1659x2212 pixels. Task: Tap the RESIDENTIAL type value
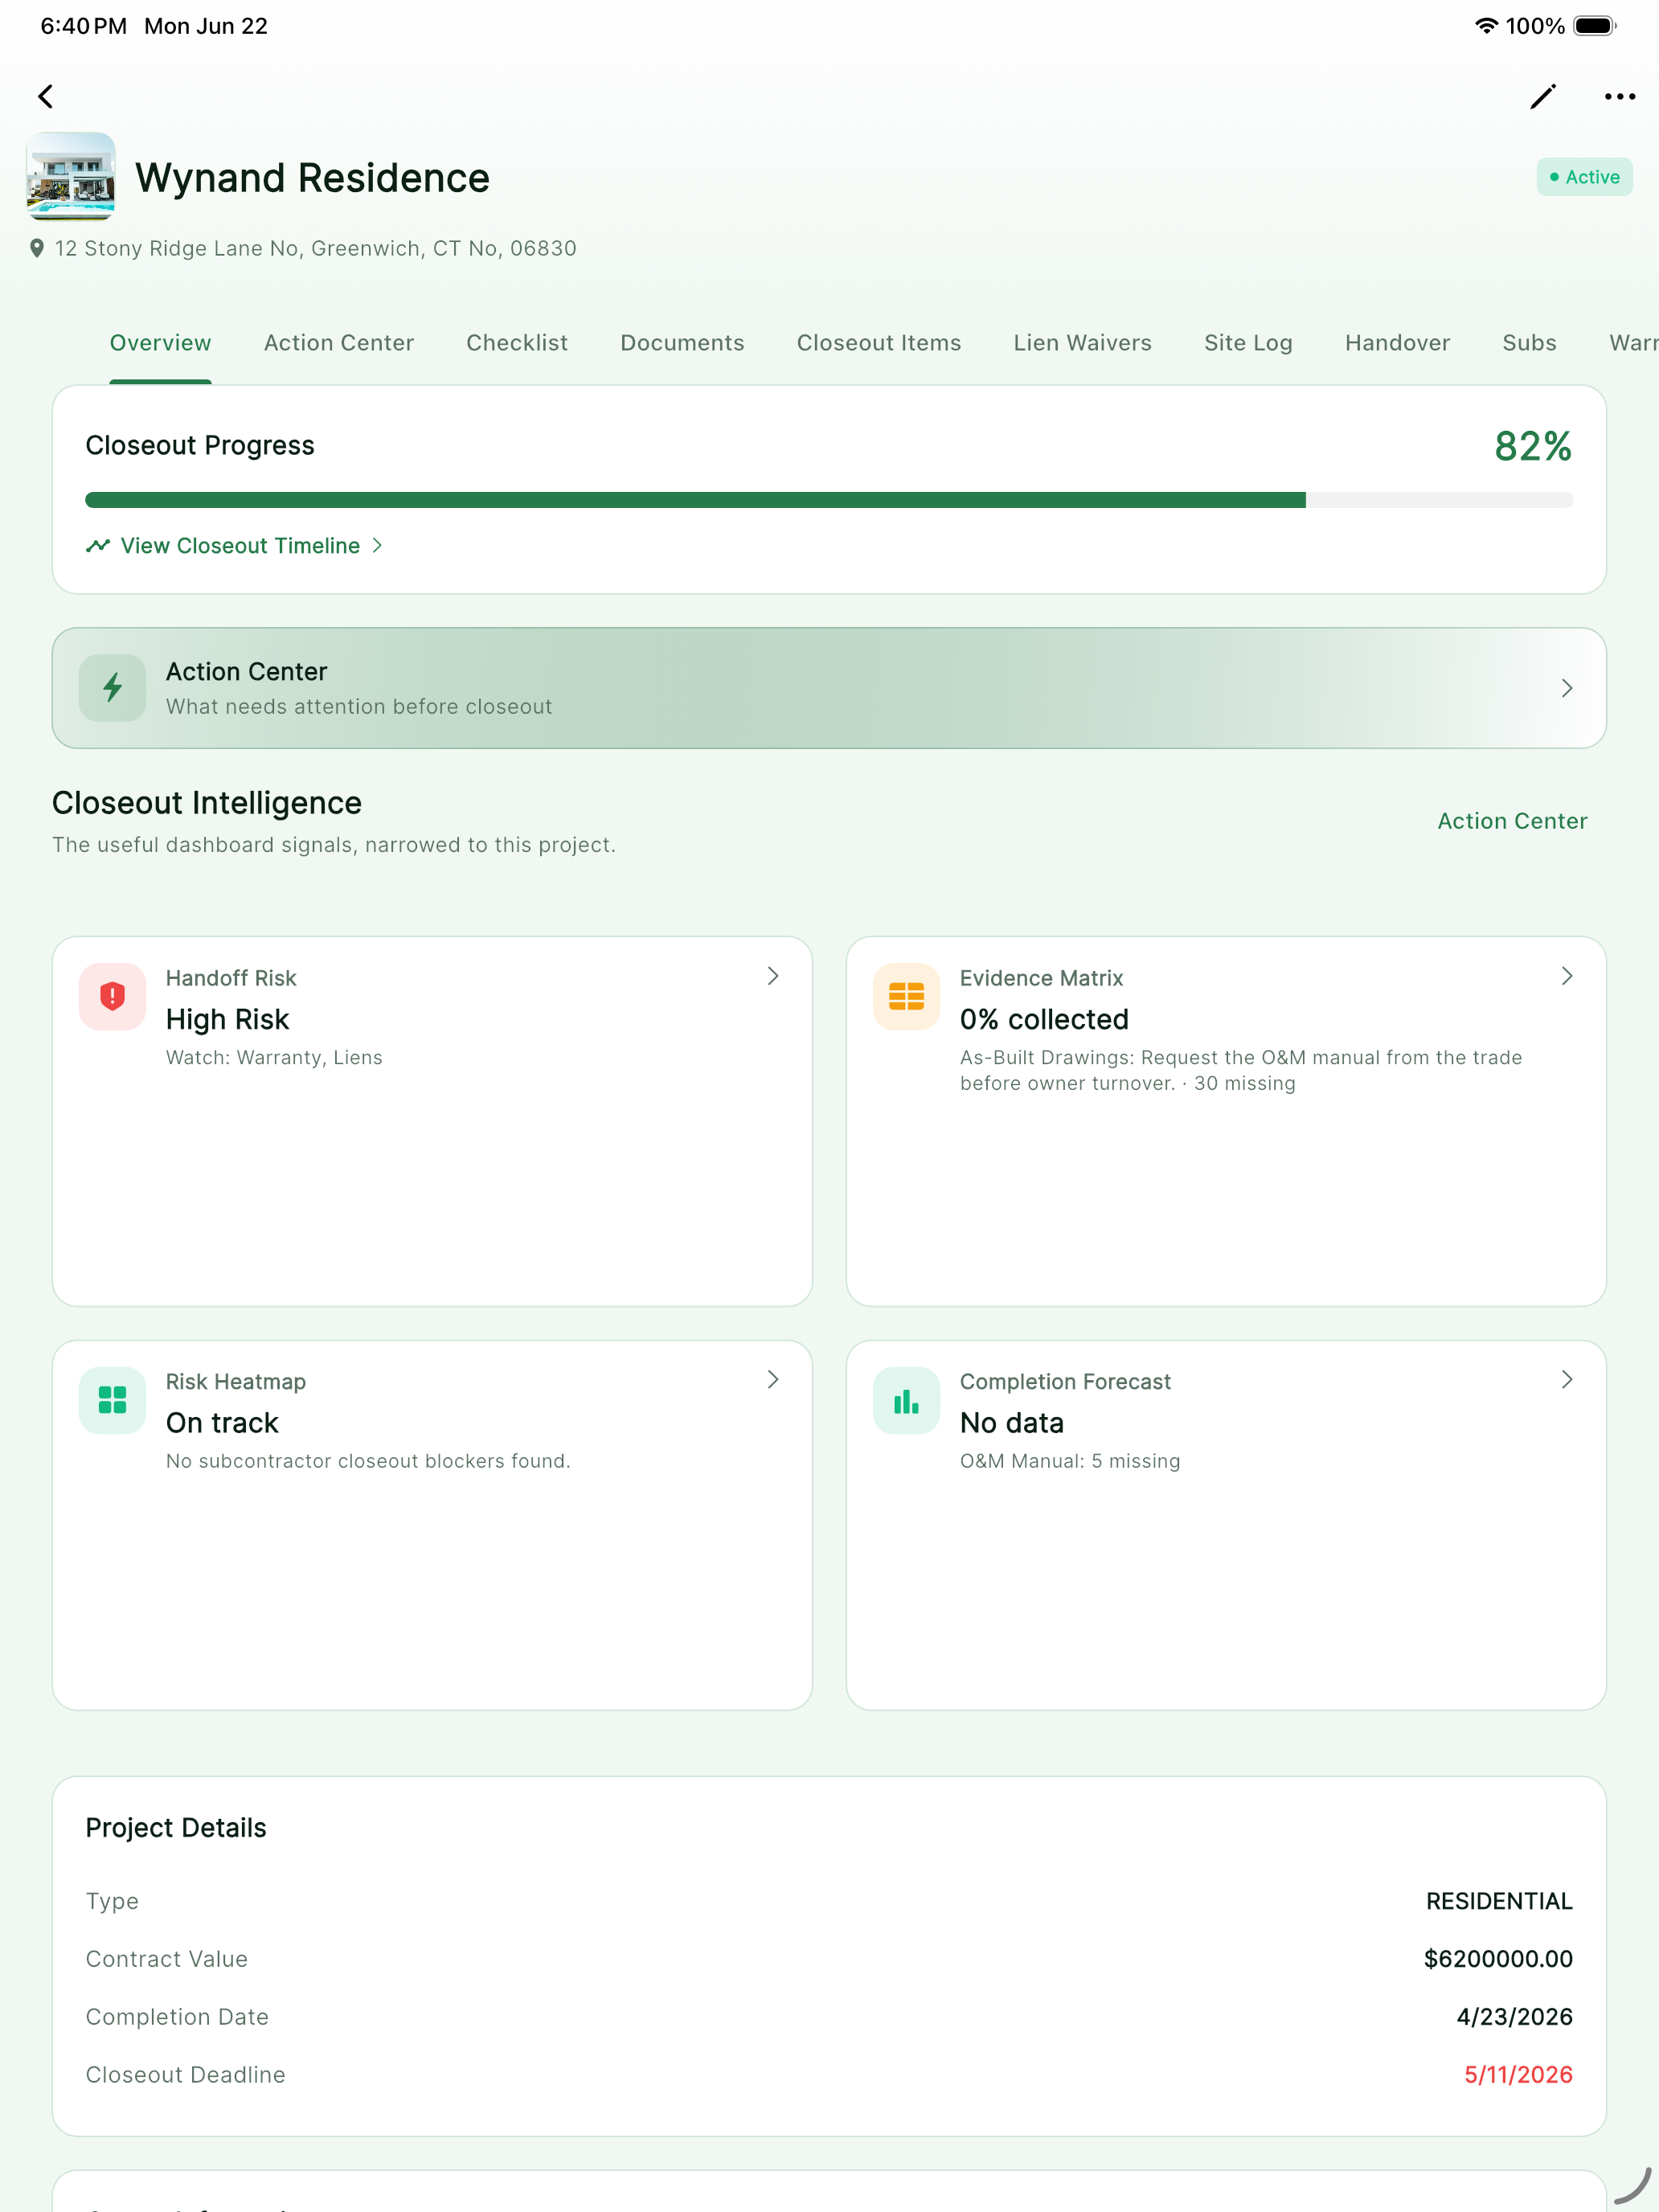pyautogui.click(x=1499, y=1901)
